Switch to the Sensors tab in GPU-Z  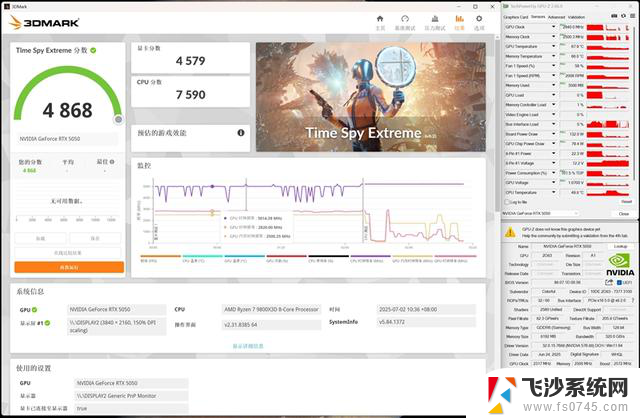pos(538,17)
